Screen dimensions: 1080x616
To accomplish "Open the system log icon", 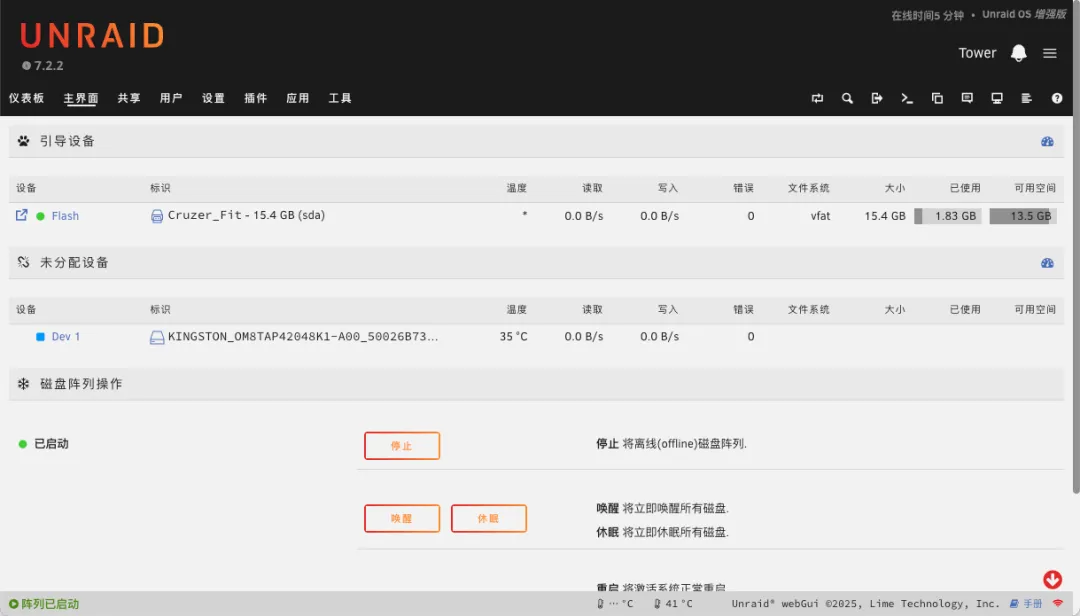I will pyautogui.click(x=1026, y=98).
